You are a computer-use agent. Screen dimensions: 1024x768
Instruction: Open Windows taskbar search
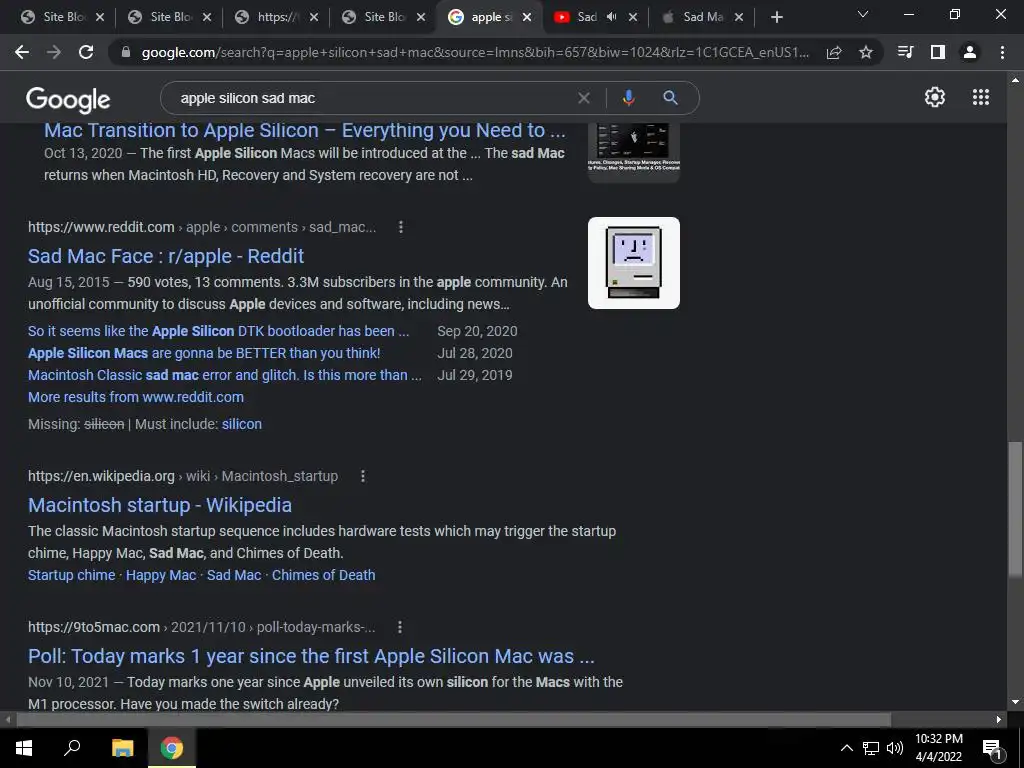72,748
